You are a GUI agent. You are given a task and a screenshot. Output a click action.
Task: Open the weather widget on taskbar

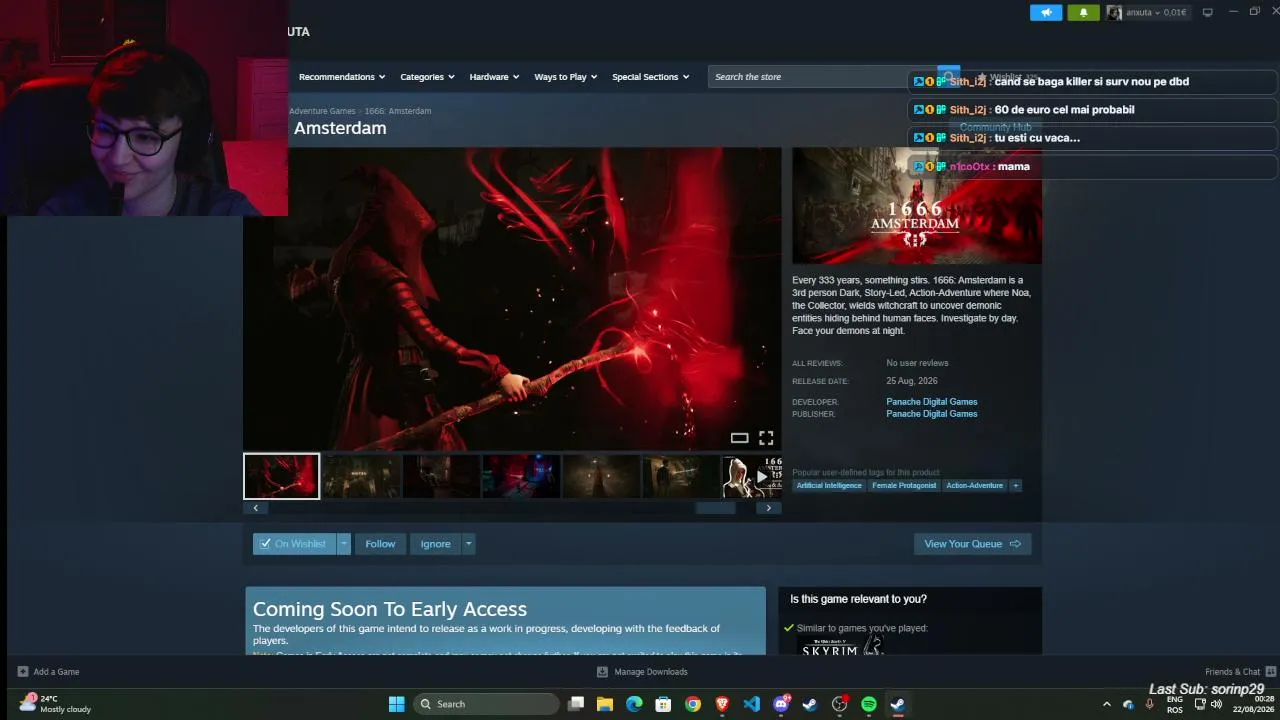coord(55,704)
